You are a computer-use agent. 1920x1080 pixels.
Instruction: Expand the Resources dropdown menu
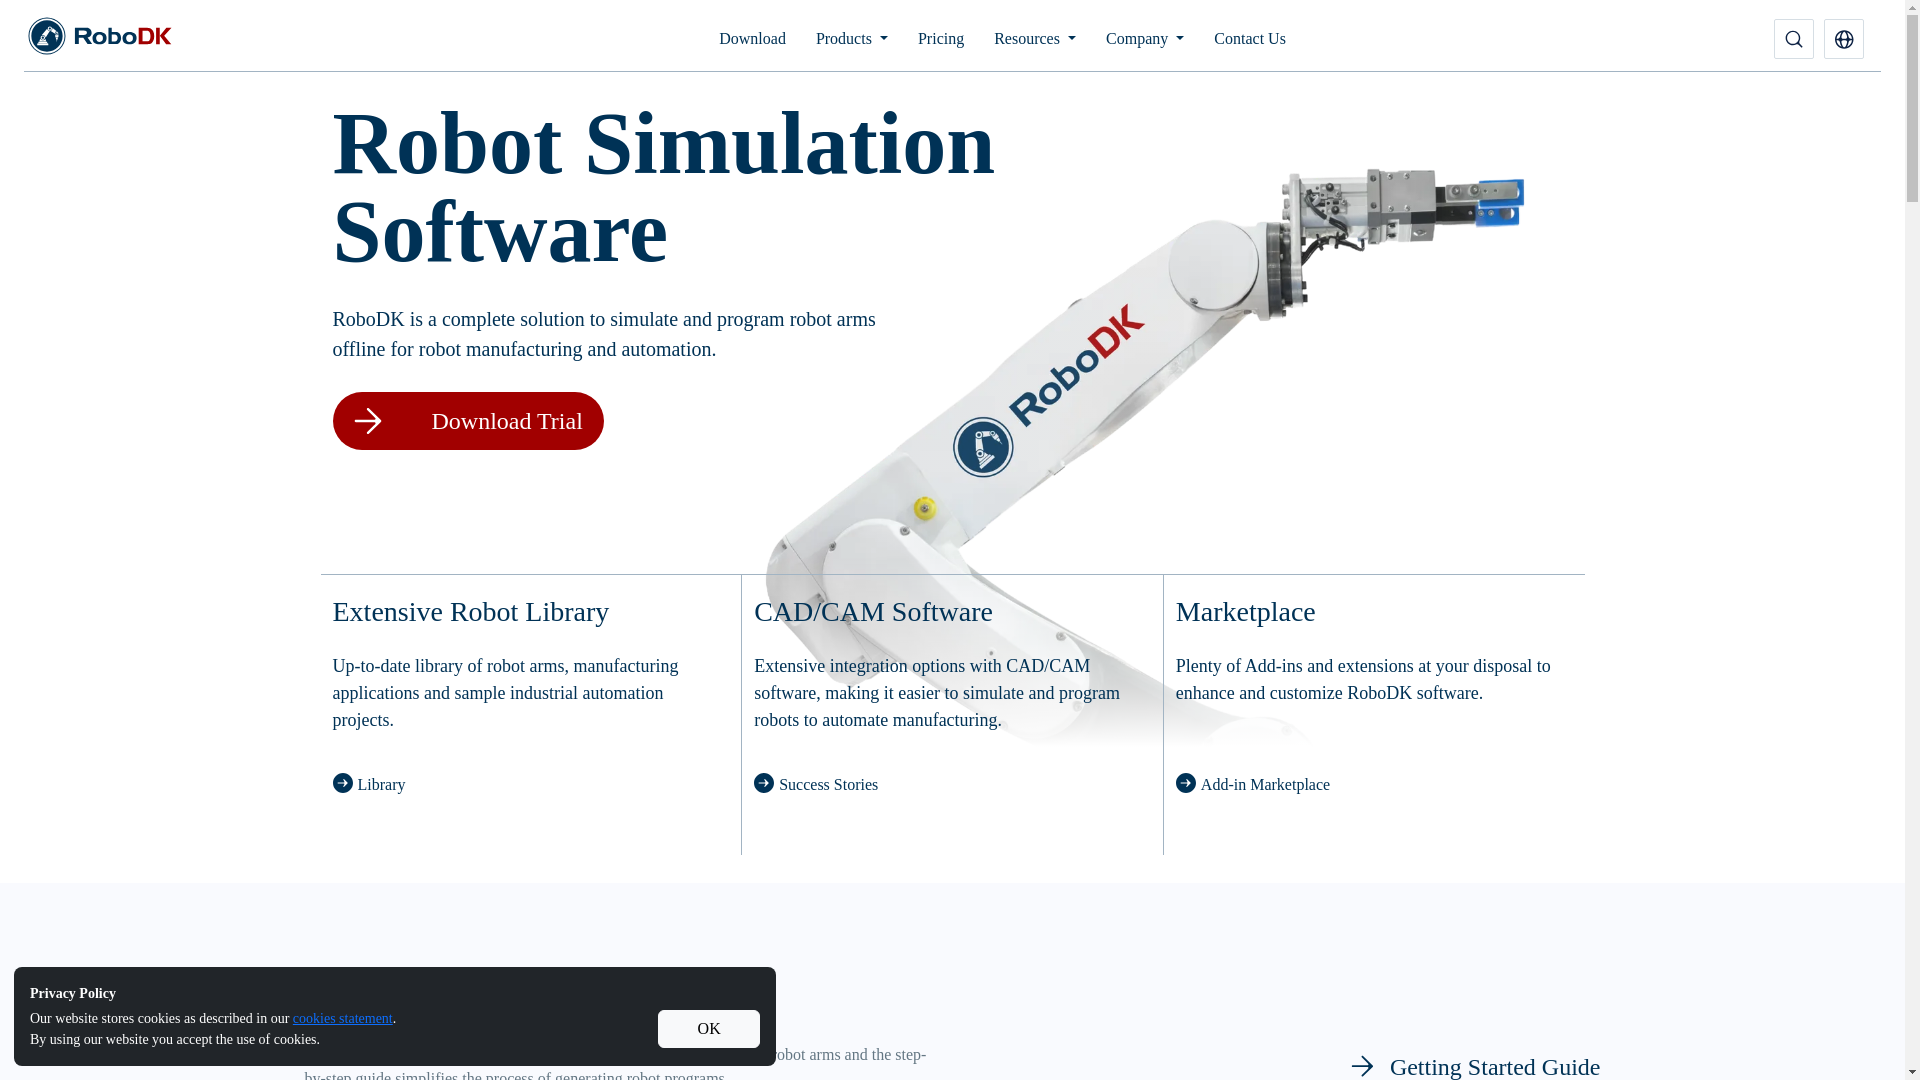[1034, 39]
